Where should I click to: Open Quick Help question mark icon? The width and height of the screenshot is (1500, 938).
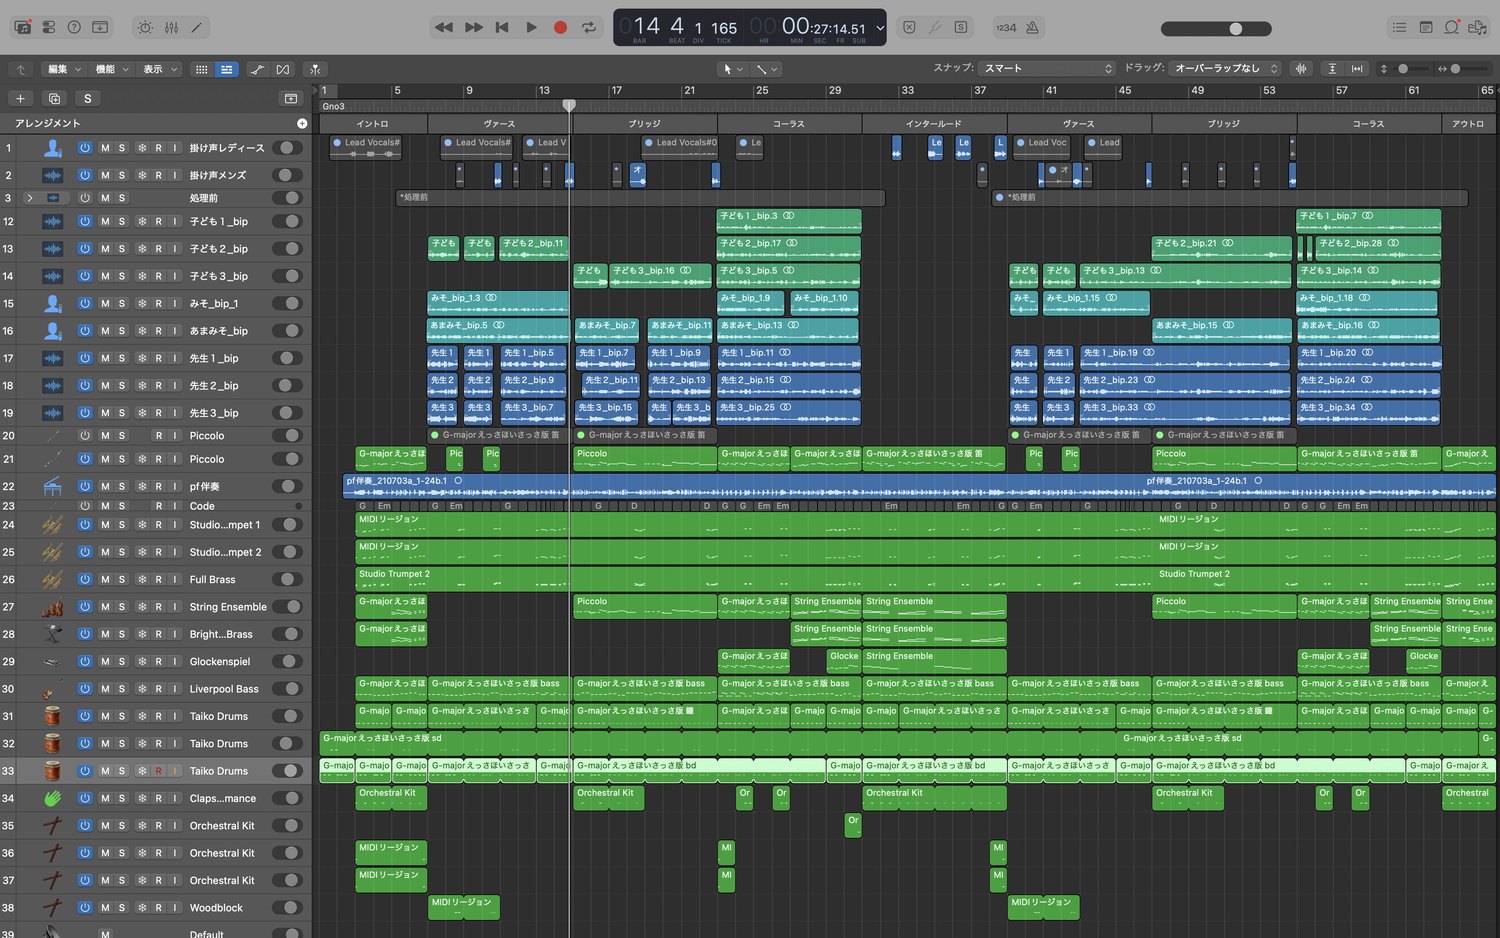tap(74, 27)
